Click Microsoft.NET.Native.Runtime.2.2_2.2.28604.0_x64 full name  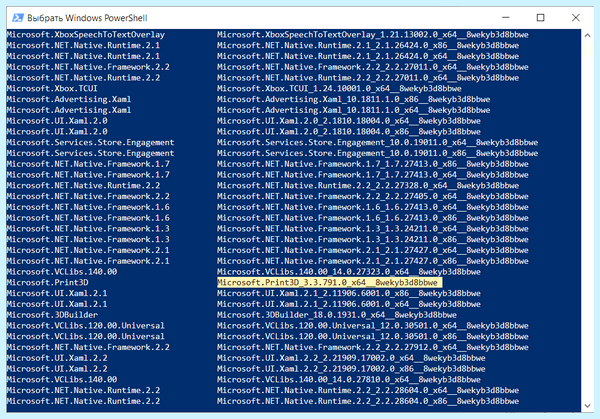click(368, 390)
